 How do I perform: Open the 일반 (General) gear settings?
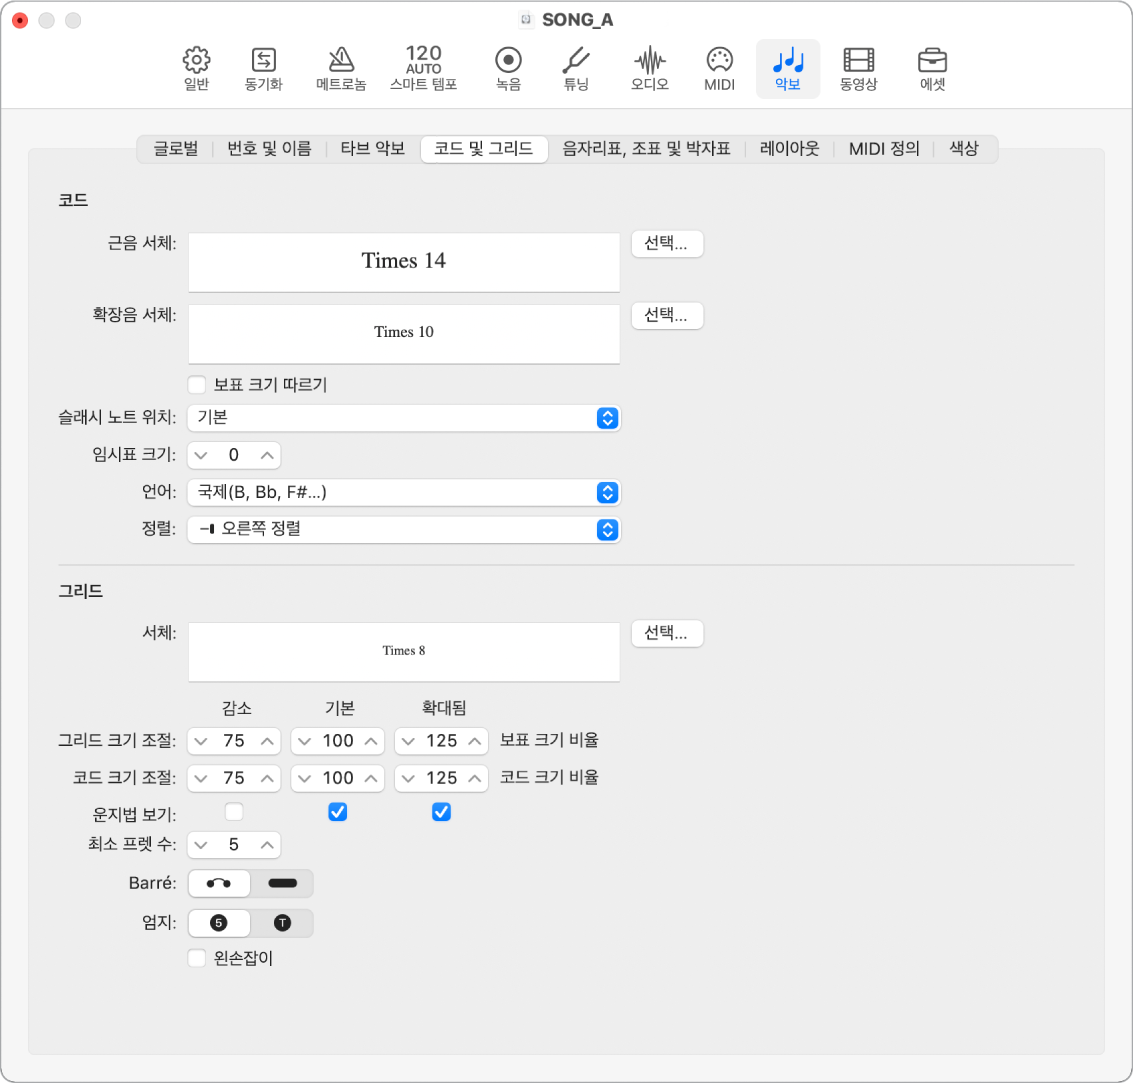pyautogui.click(x=197, y=68)
